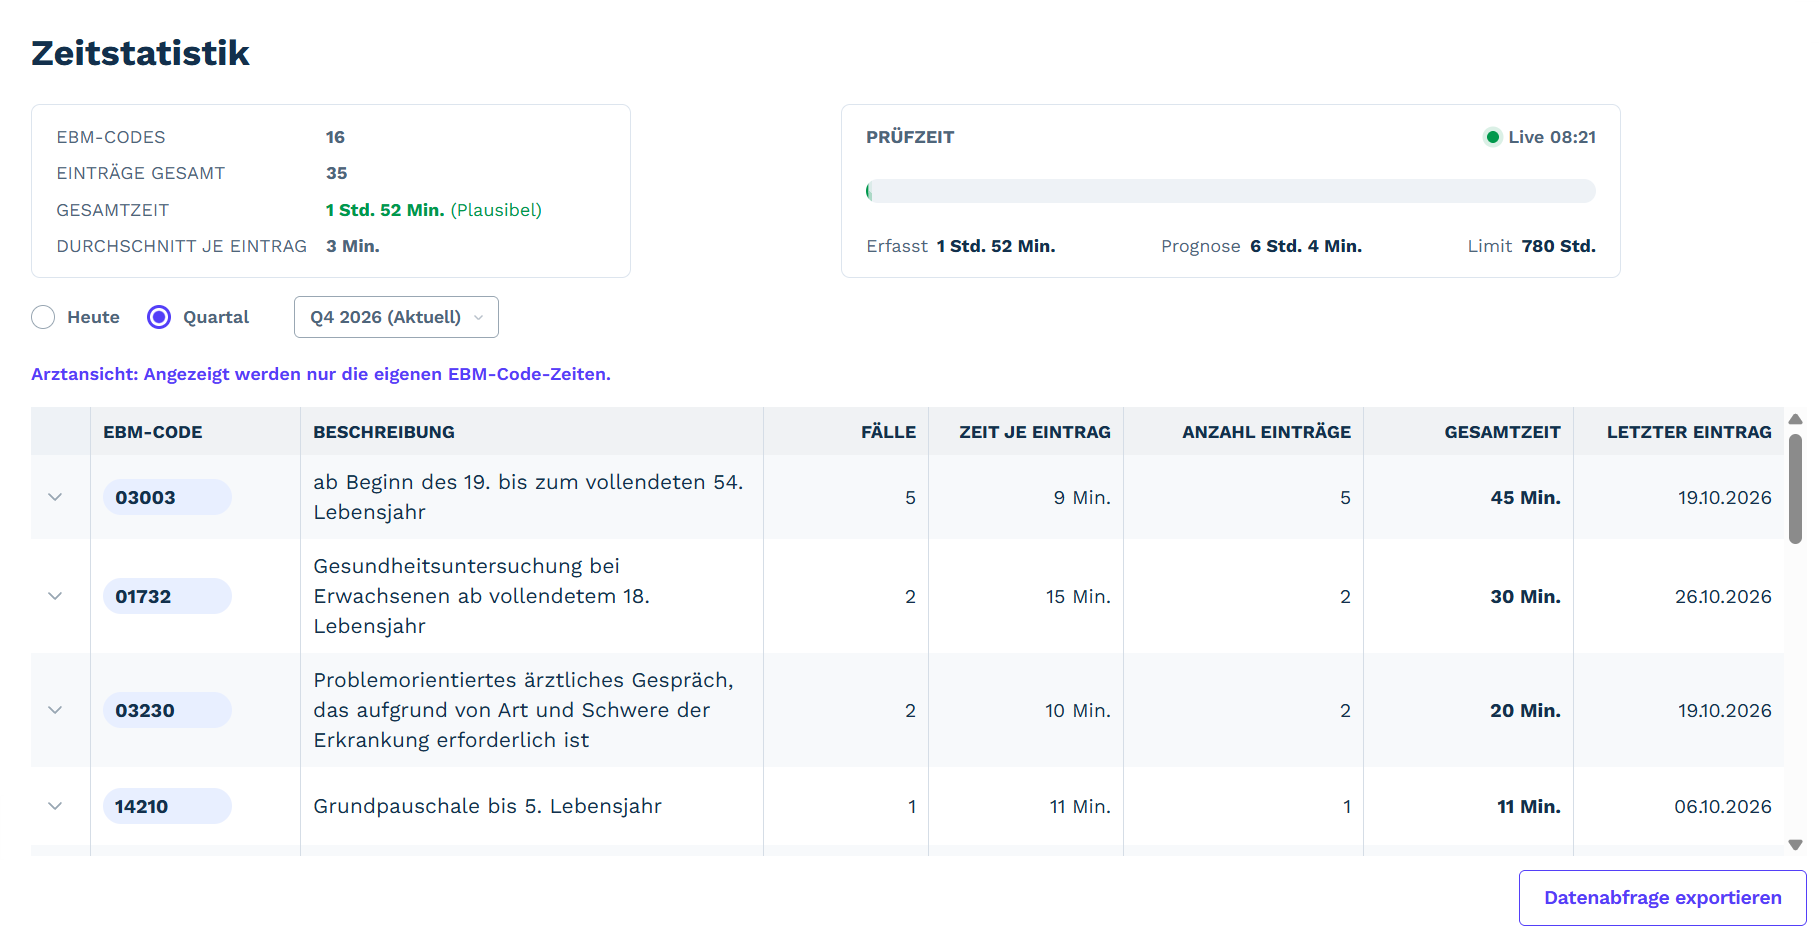This screenshot has height=936, width=1820.
Task: Click the table scrollbar up arrow
Action: click(1795, 419)
